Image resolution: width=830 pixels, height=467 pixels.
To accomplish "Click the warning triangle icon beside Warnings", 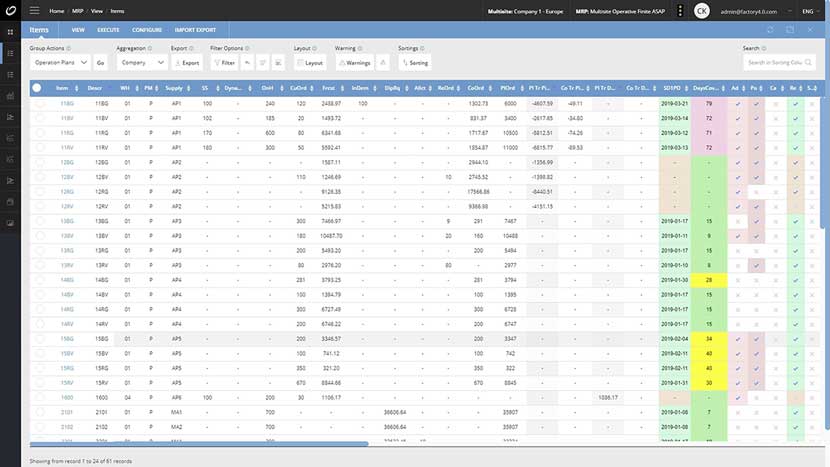I will click(383, 62).
